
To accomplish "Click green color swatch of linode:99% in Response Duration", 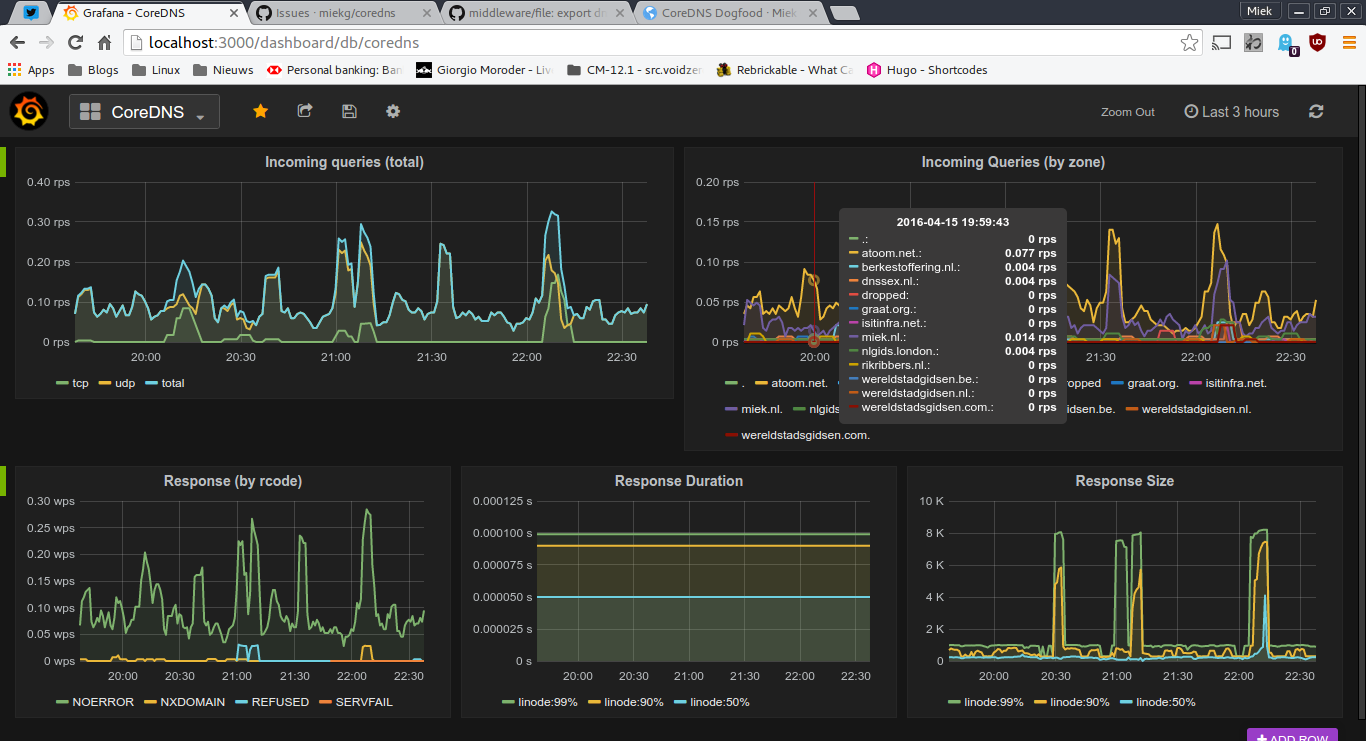I will tap(508, 702).
